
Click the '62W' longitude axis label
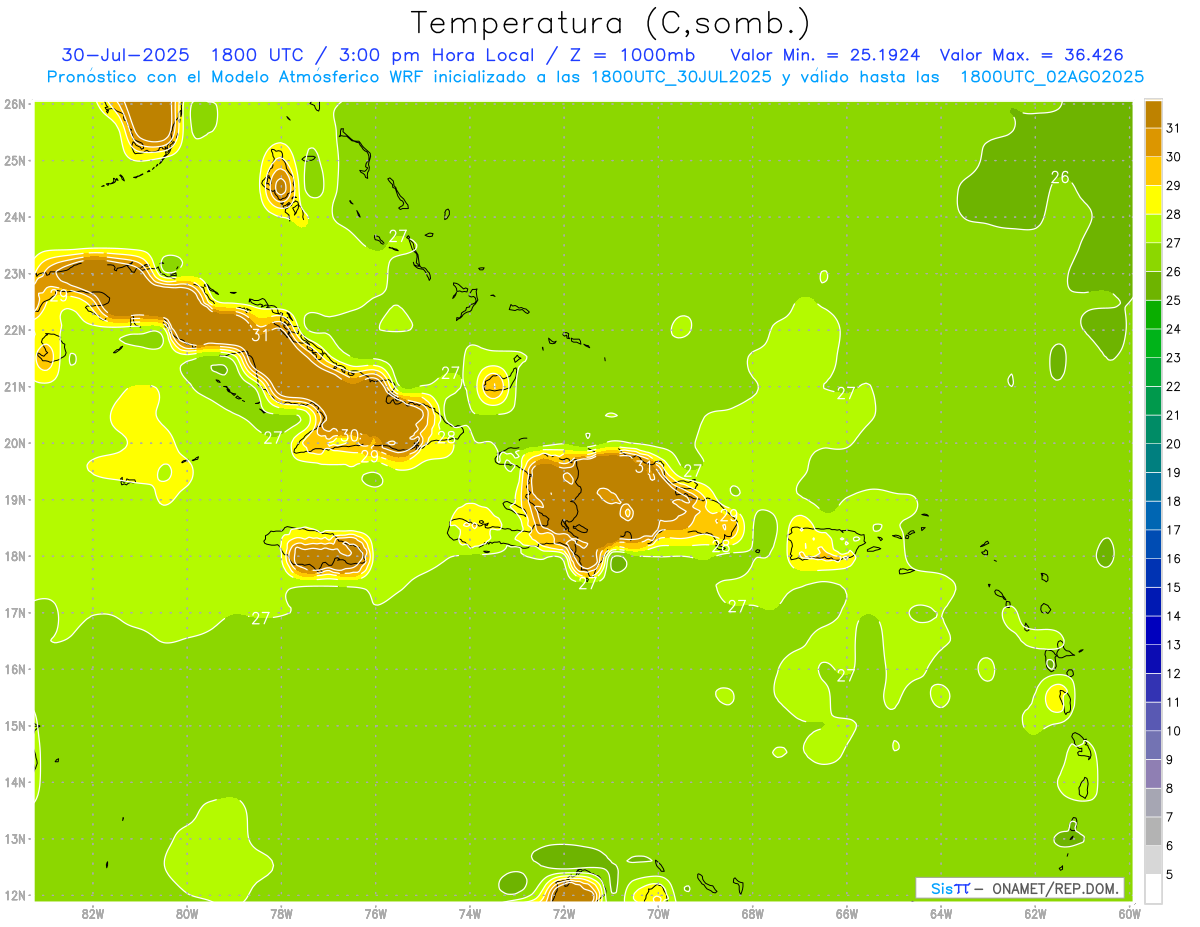pos(1035,913)
